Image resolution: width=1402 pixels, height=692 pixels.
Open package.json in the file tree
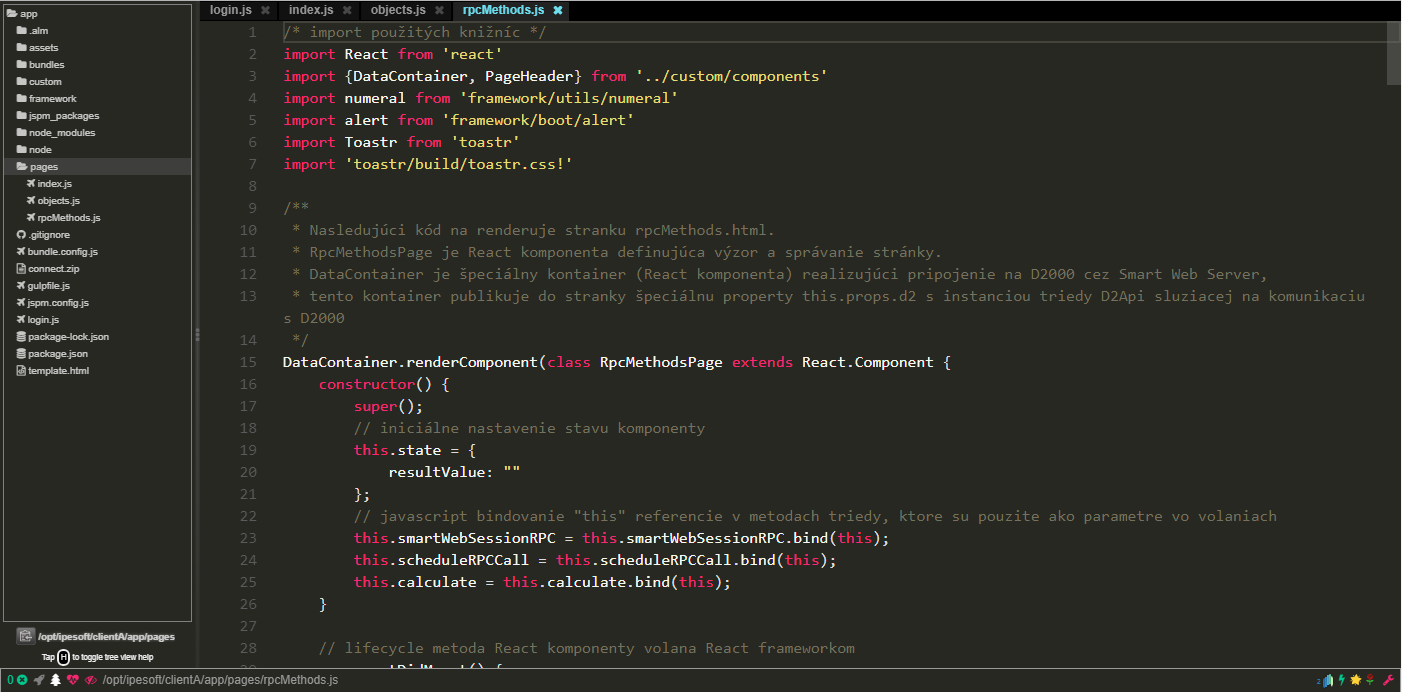pyautogui.click(x=57, y=354)
